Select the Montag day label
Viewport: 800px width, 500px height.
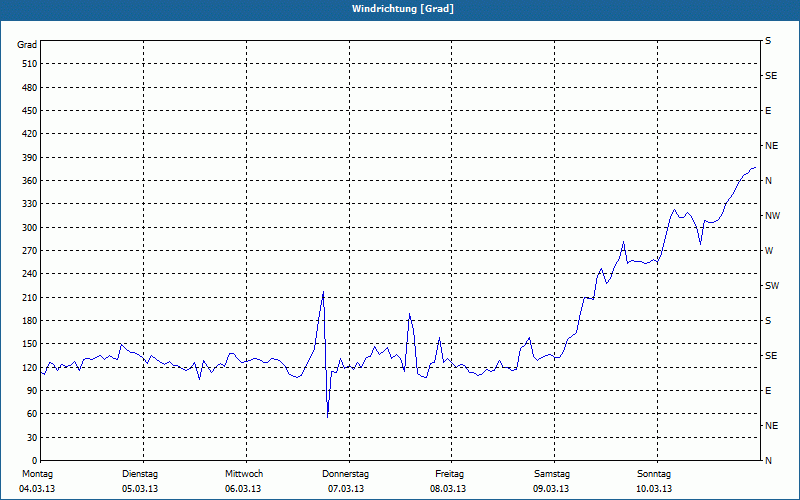pos(37,474)
